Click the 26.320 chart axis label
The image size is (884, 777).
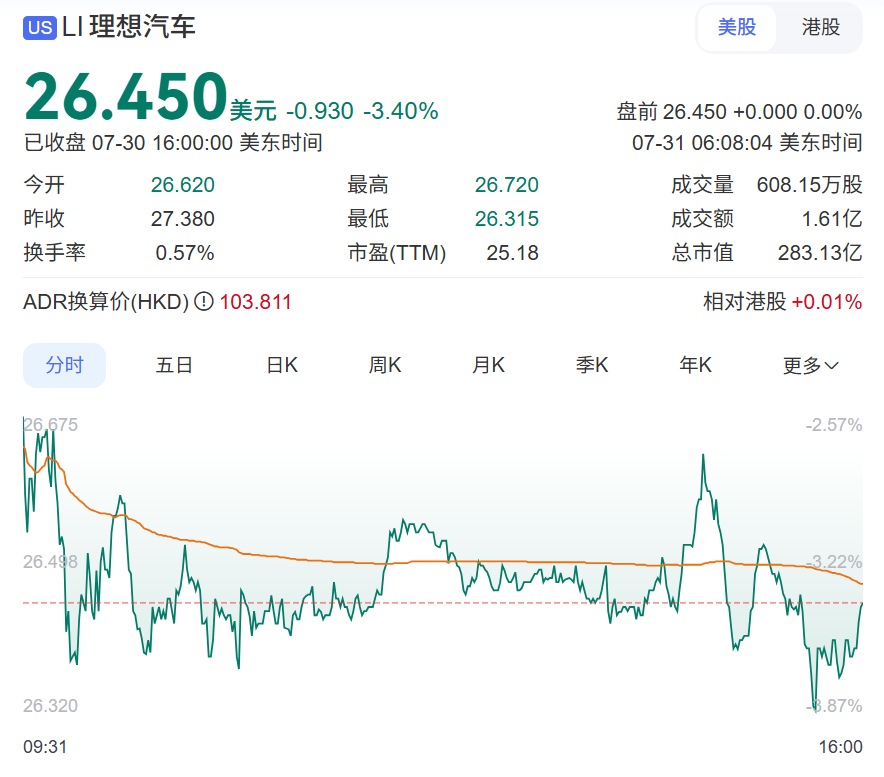point(50,705)
